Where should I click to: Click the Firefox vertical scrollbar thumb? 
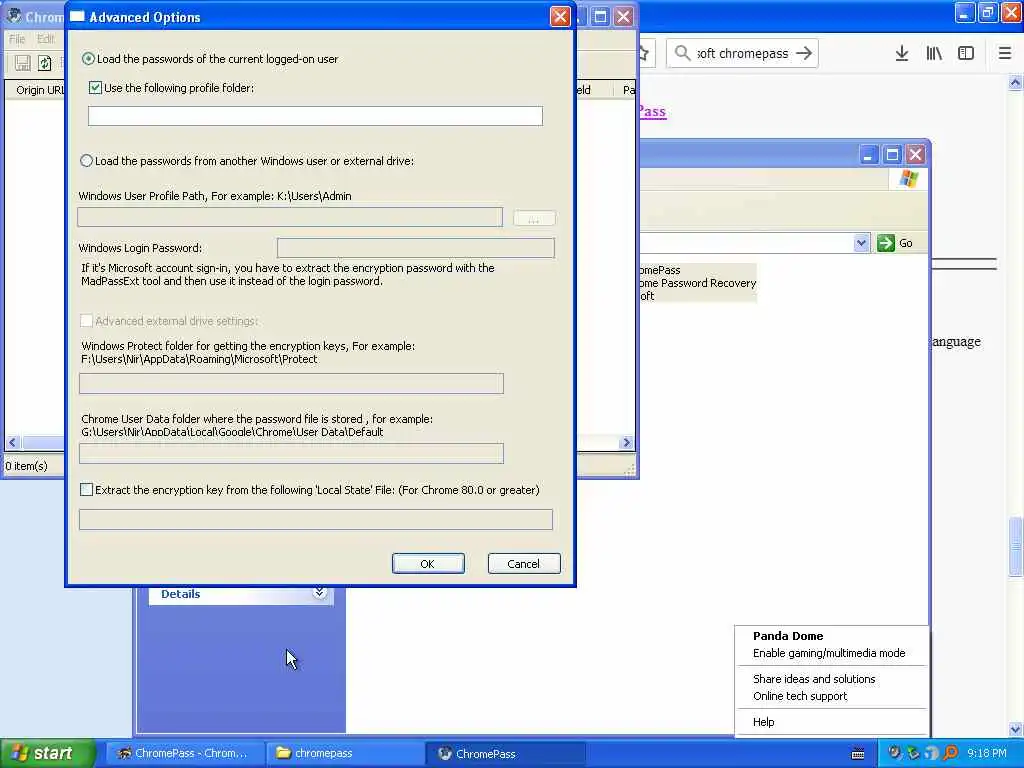click(1016, 547)
